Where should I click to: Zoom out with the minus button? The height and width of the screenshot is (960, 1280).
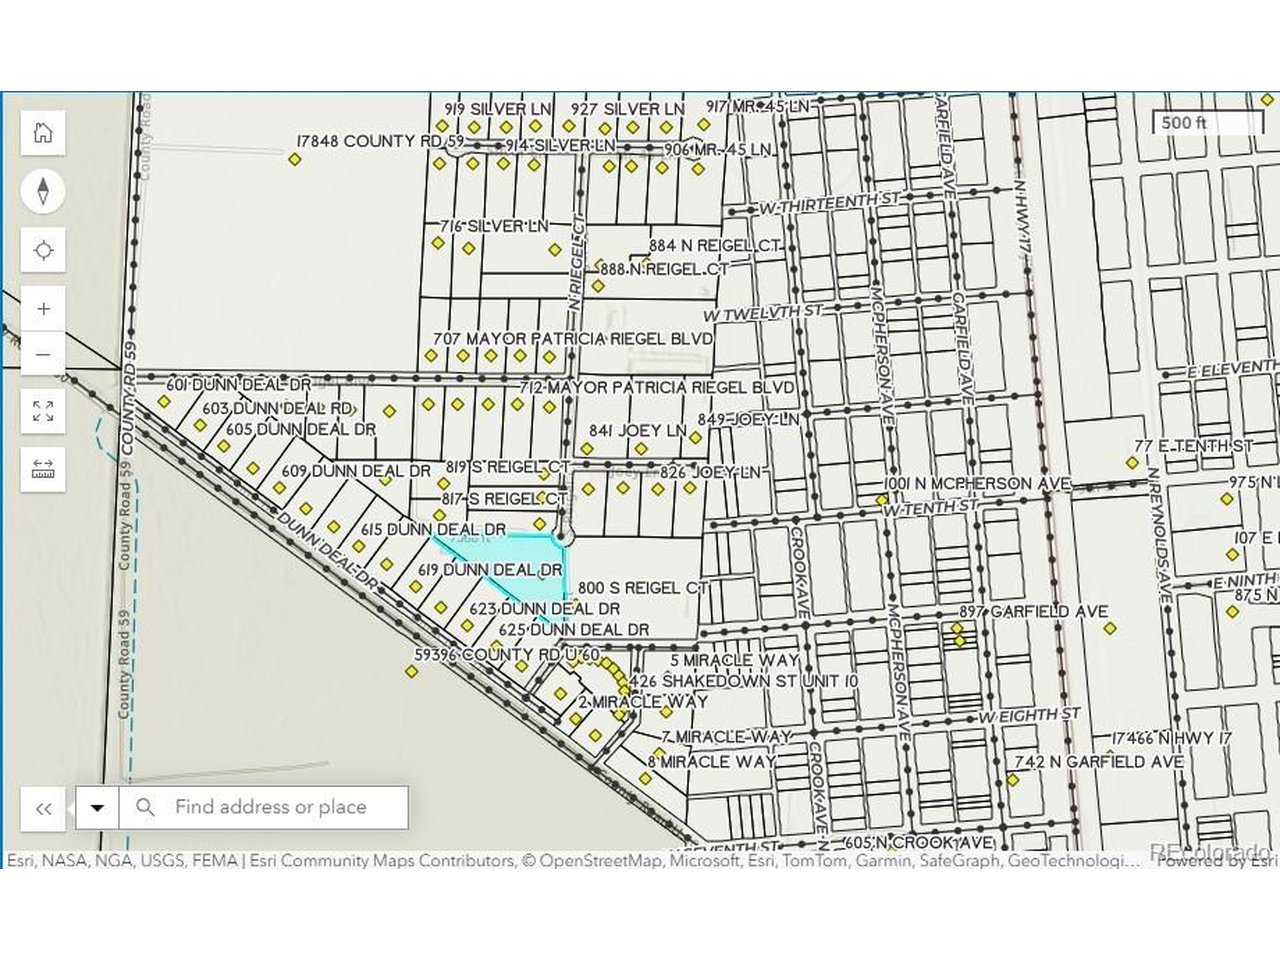coord(43,354)
